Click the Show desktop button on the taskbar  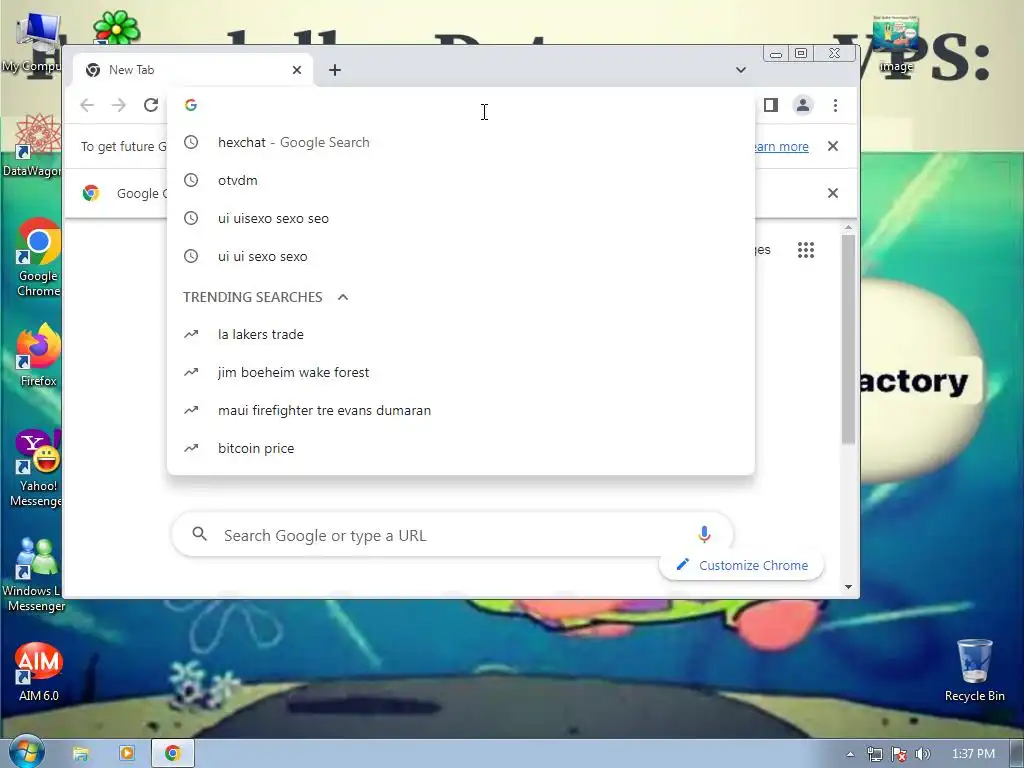tap(1016, 754)
